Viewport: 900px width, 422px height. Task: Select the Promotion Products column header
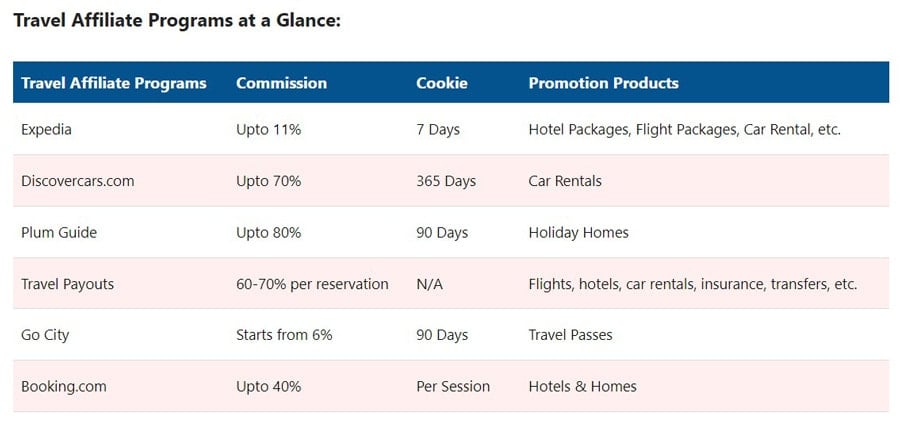coord(603,83)
